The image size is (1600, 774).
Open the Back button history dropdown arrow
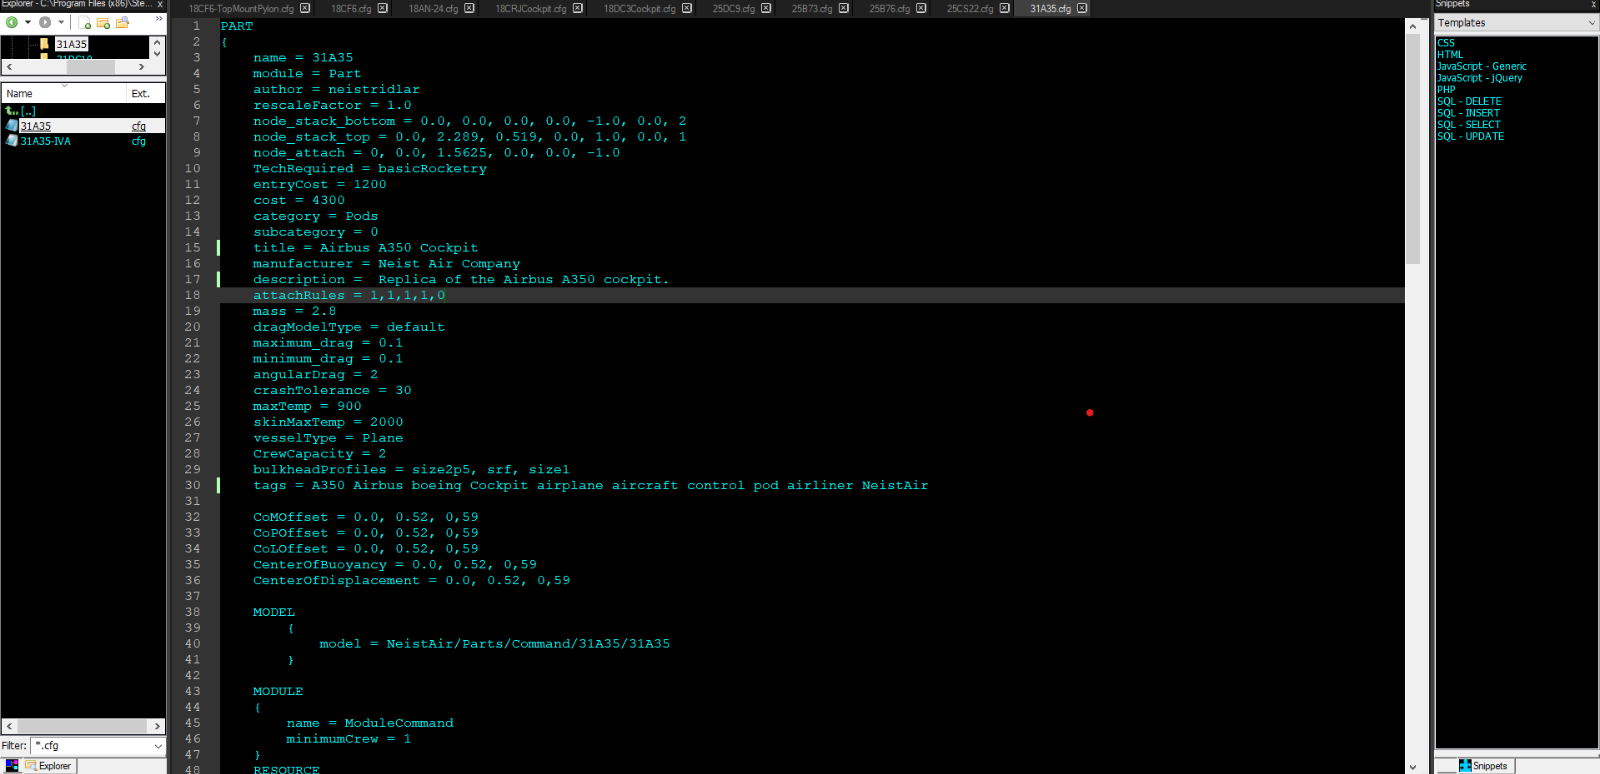tap(28, 22)
